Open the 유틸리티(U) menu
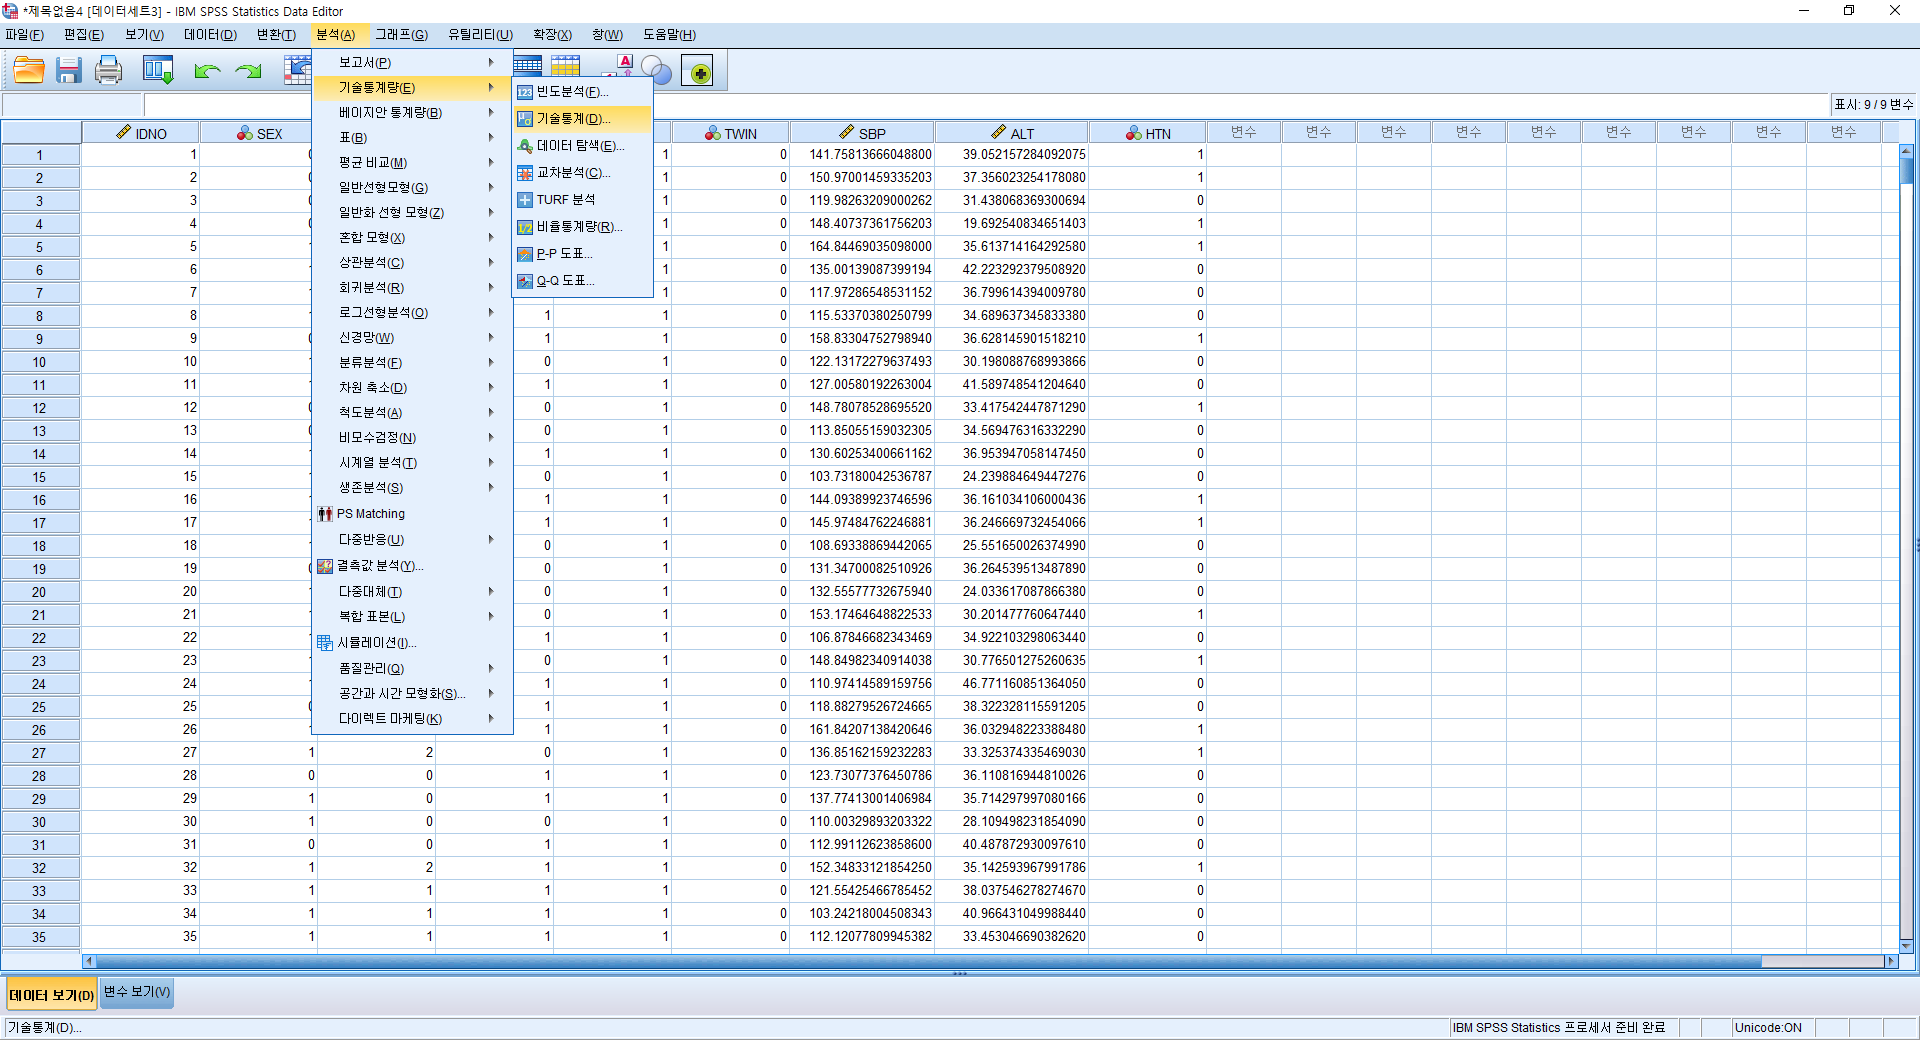The height and width of the screenshot is (1040, 1920). coord(480,34)
